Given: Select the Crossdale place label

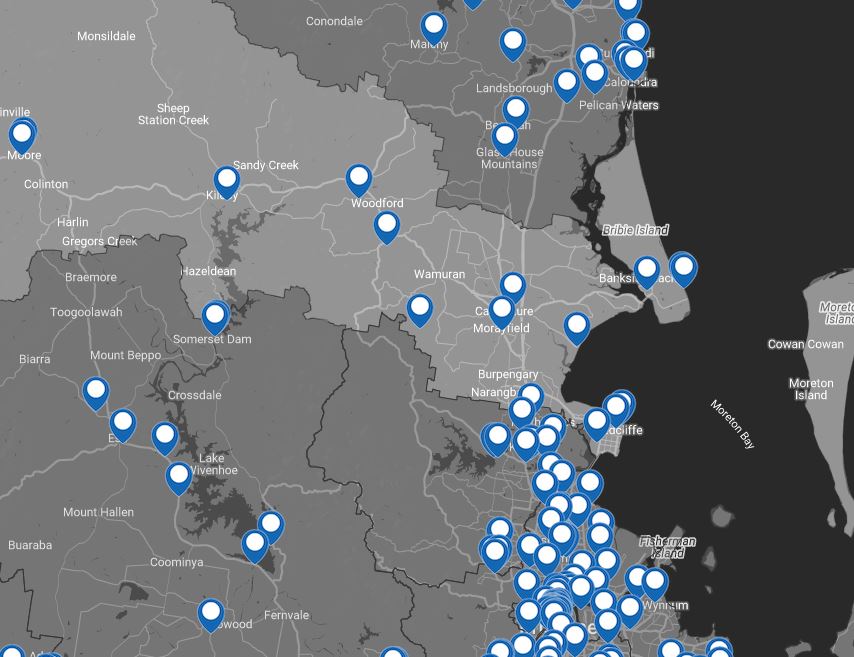Looking at the screenshot, I should [194, 395].
